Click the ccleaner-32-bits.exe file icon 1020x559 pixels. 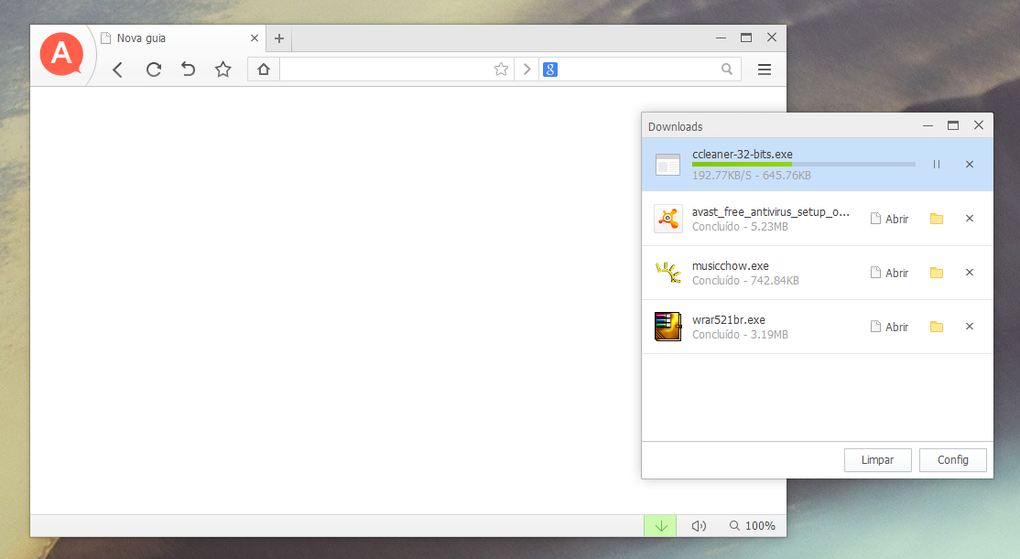pyautogui.click(x=668, y=165)
